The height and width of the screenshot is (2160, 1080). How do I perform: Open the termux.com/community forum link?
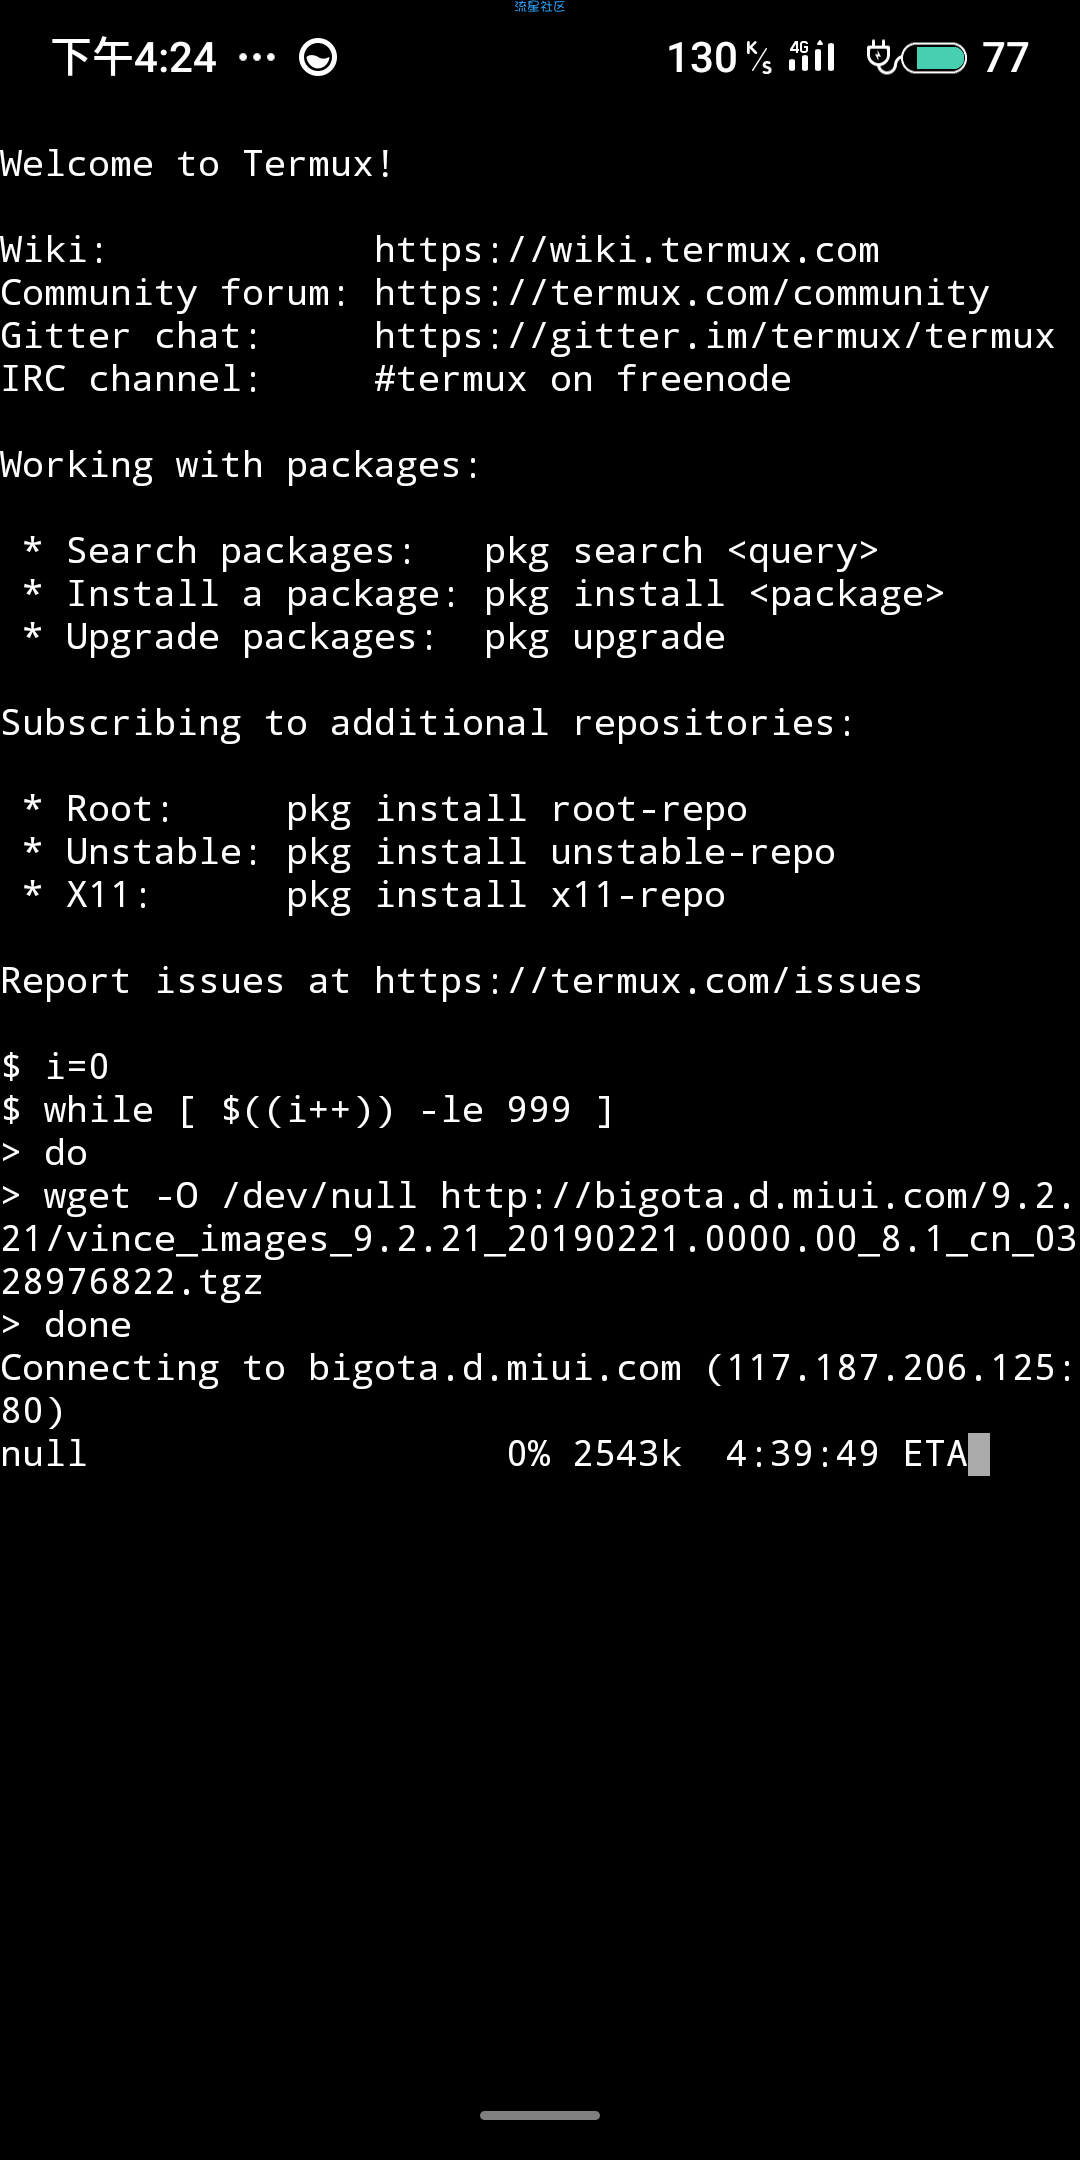682,293
